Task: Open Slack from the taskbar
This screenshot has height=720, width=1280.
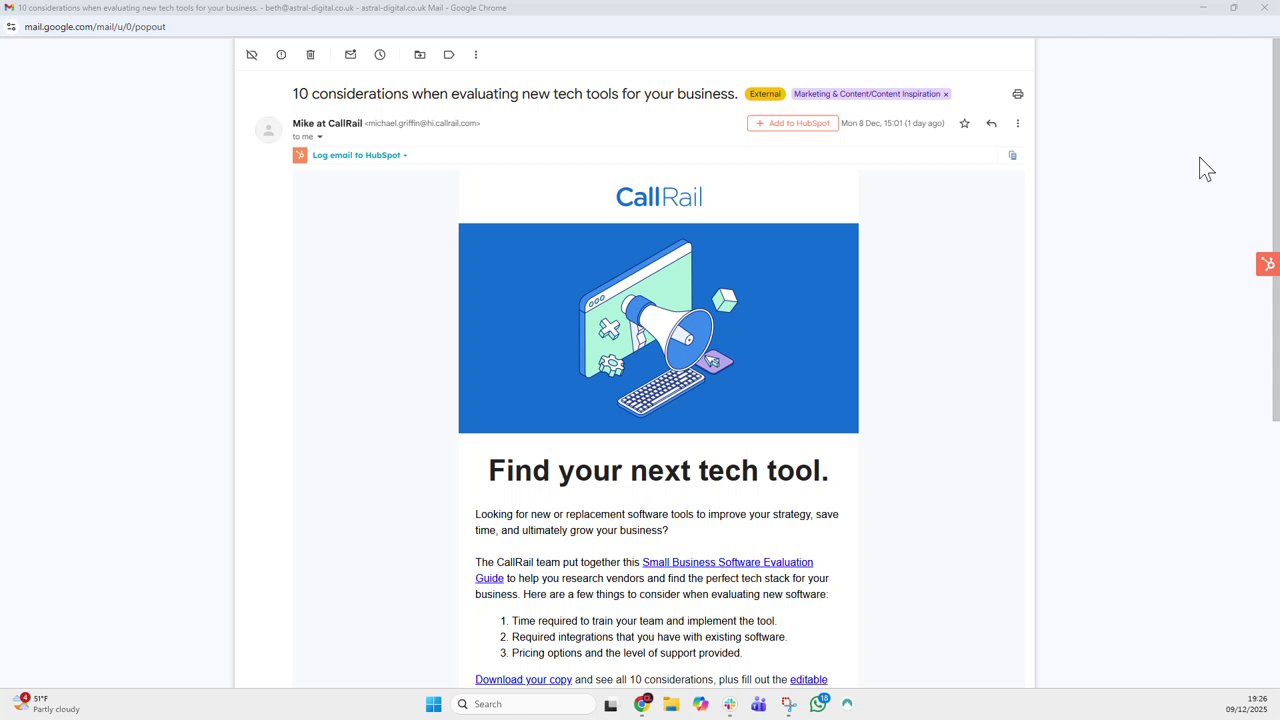Action: (x=730, y=704)
